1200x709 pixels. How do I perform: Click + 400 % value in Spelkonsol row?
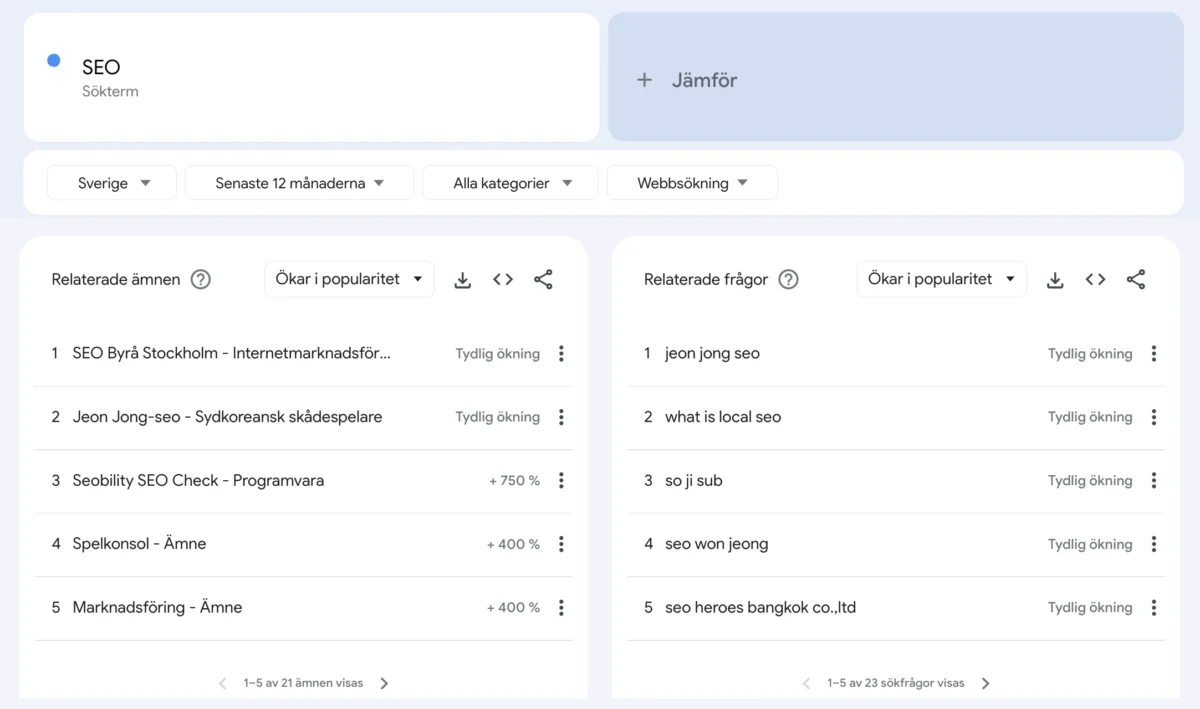point(513,545)
